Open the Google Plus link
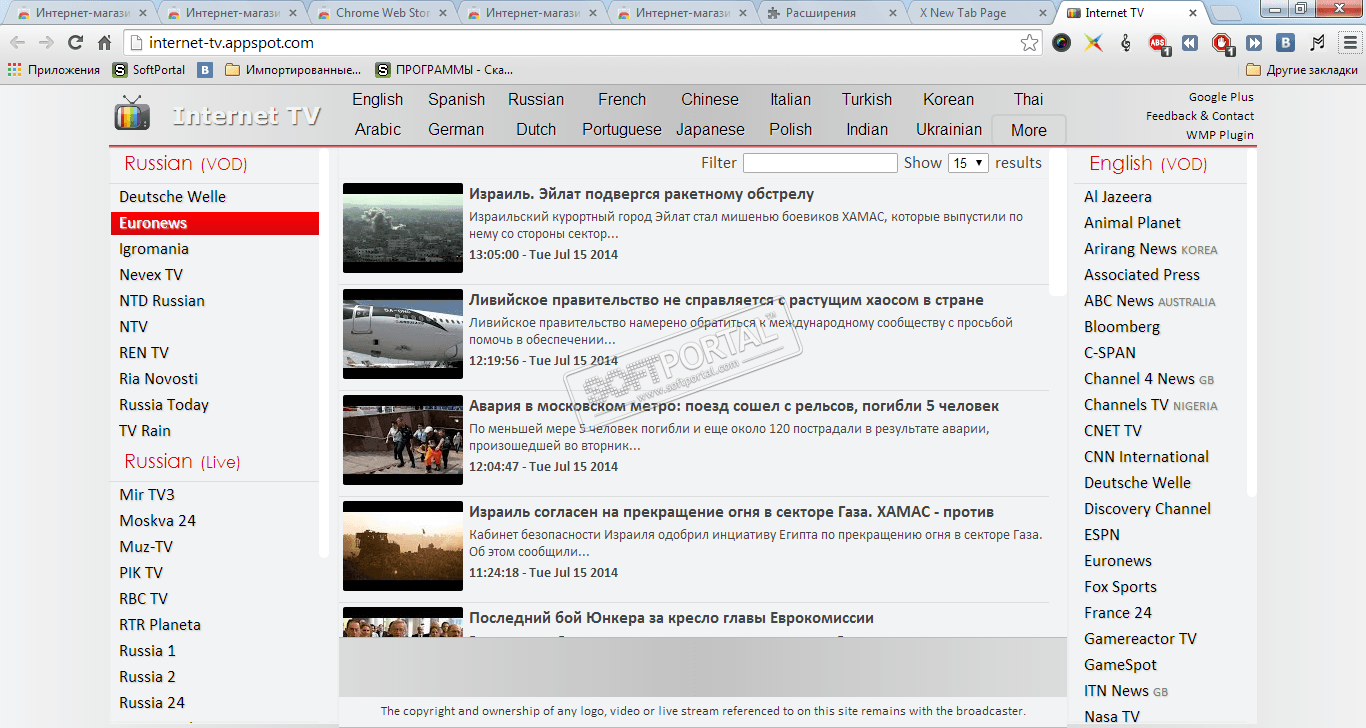Screen dimensions: 1366x728 point(1221,97)
